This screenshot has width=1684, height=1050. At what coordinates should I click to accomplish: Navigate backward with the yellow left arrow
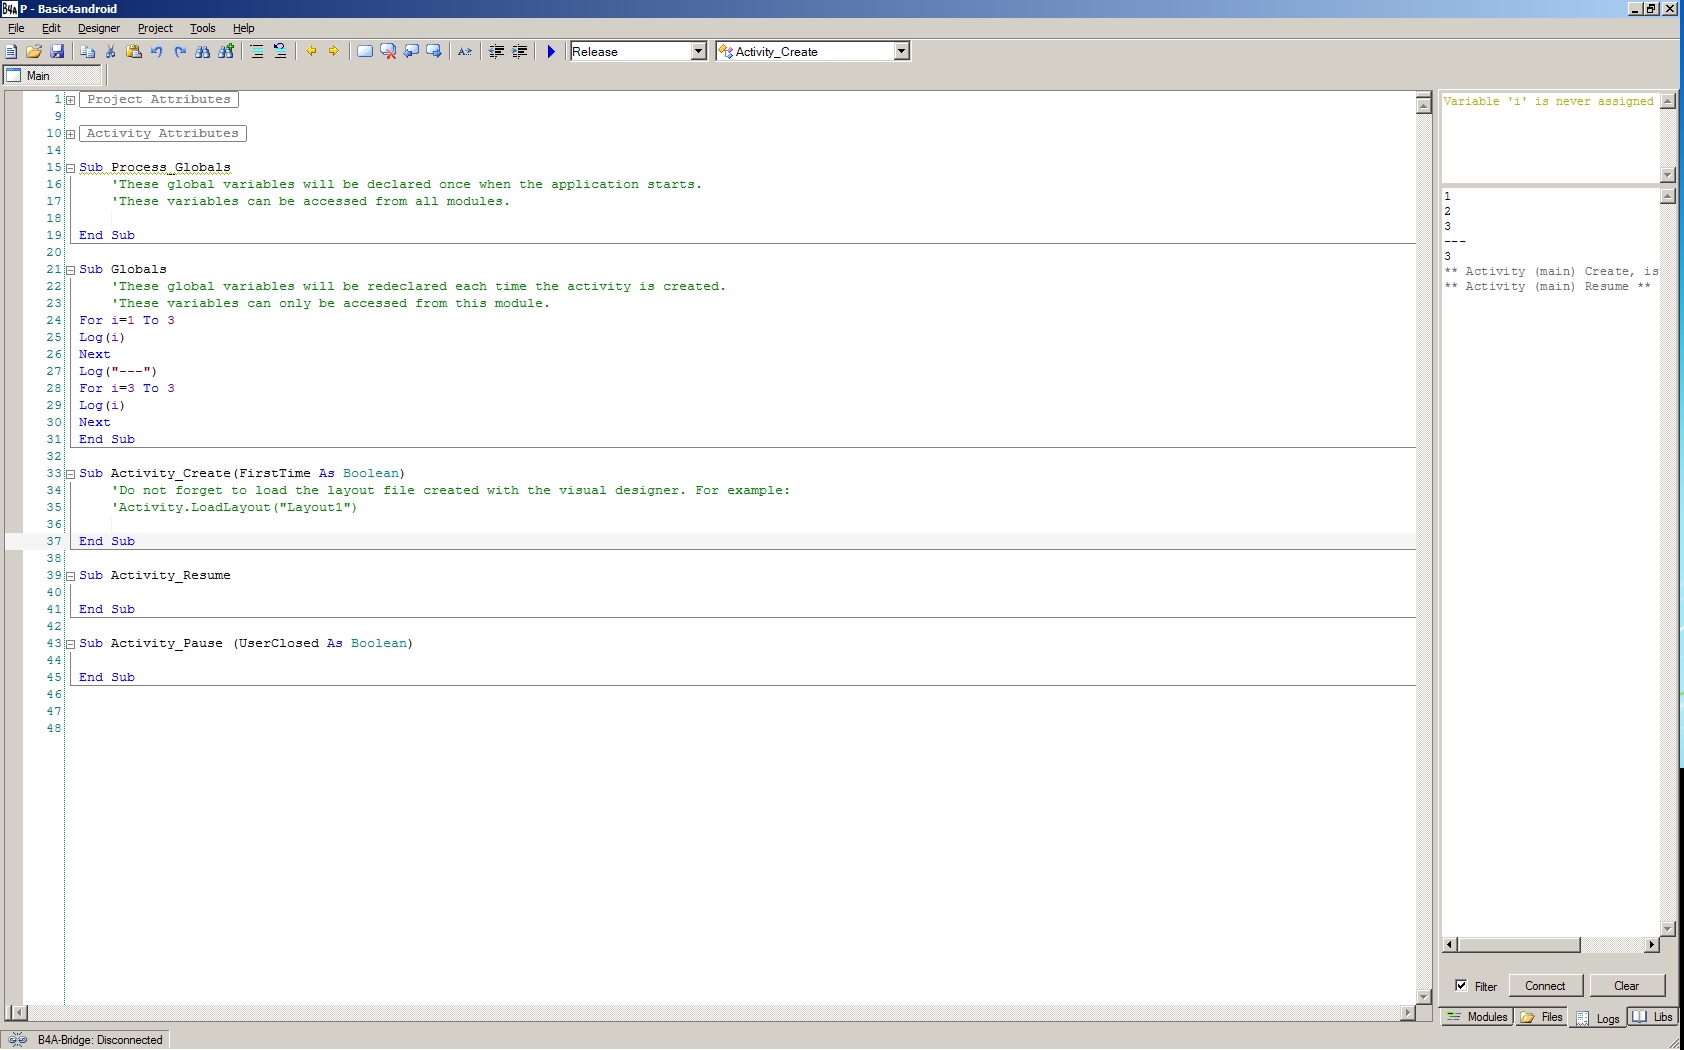pyautogui.click(x=311, y=51)
